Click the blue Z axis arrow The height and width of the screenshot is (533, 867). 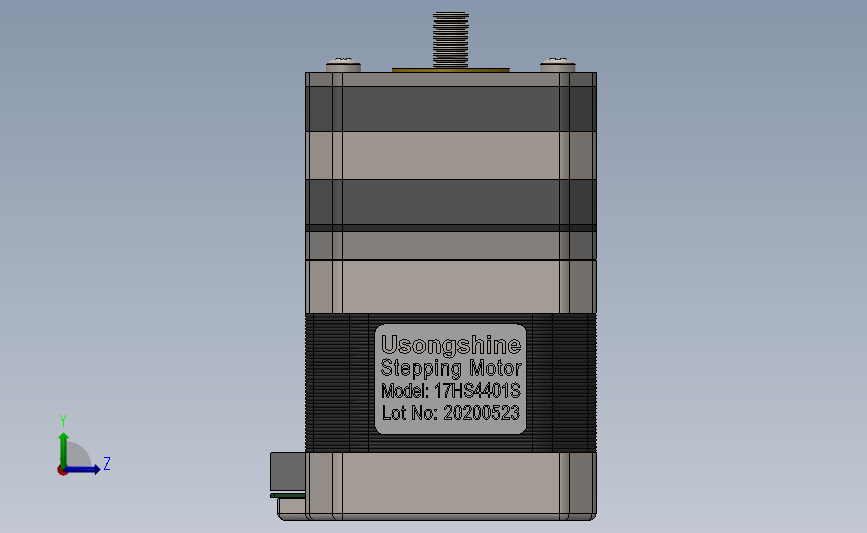pyautogui.click(x=82, y=470)
